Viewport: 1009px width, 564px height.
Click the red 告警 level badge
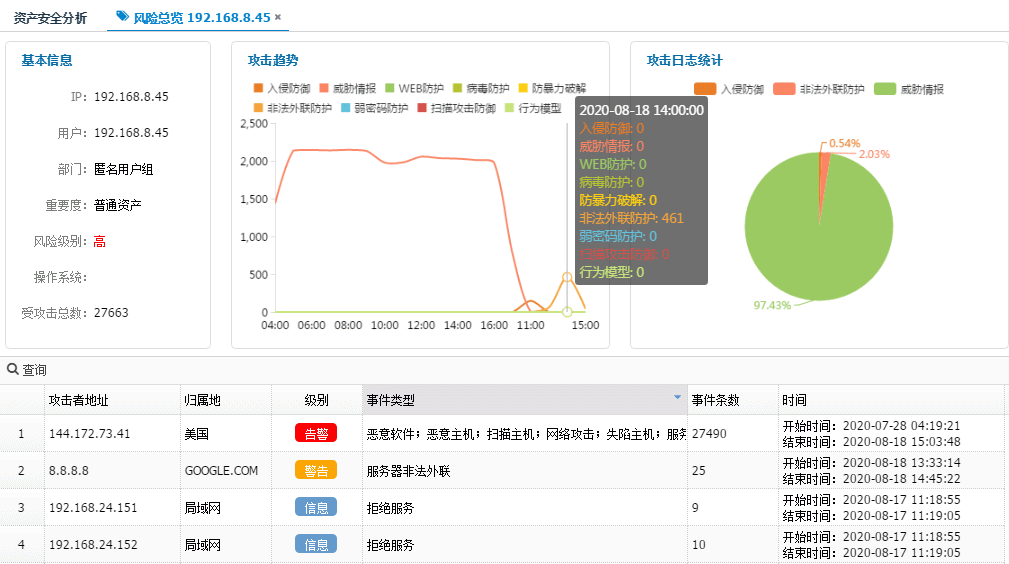[x=315, y=433]
